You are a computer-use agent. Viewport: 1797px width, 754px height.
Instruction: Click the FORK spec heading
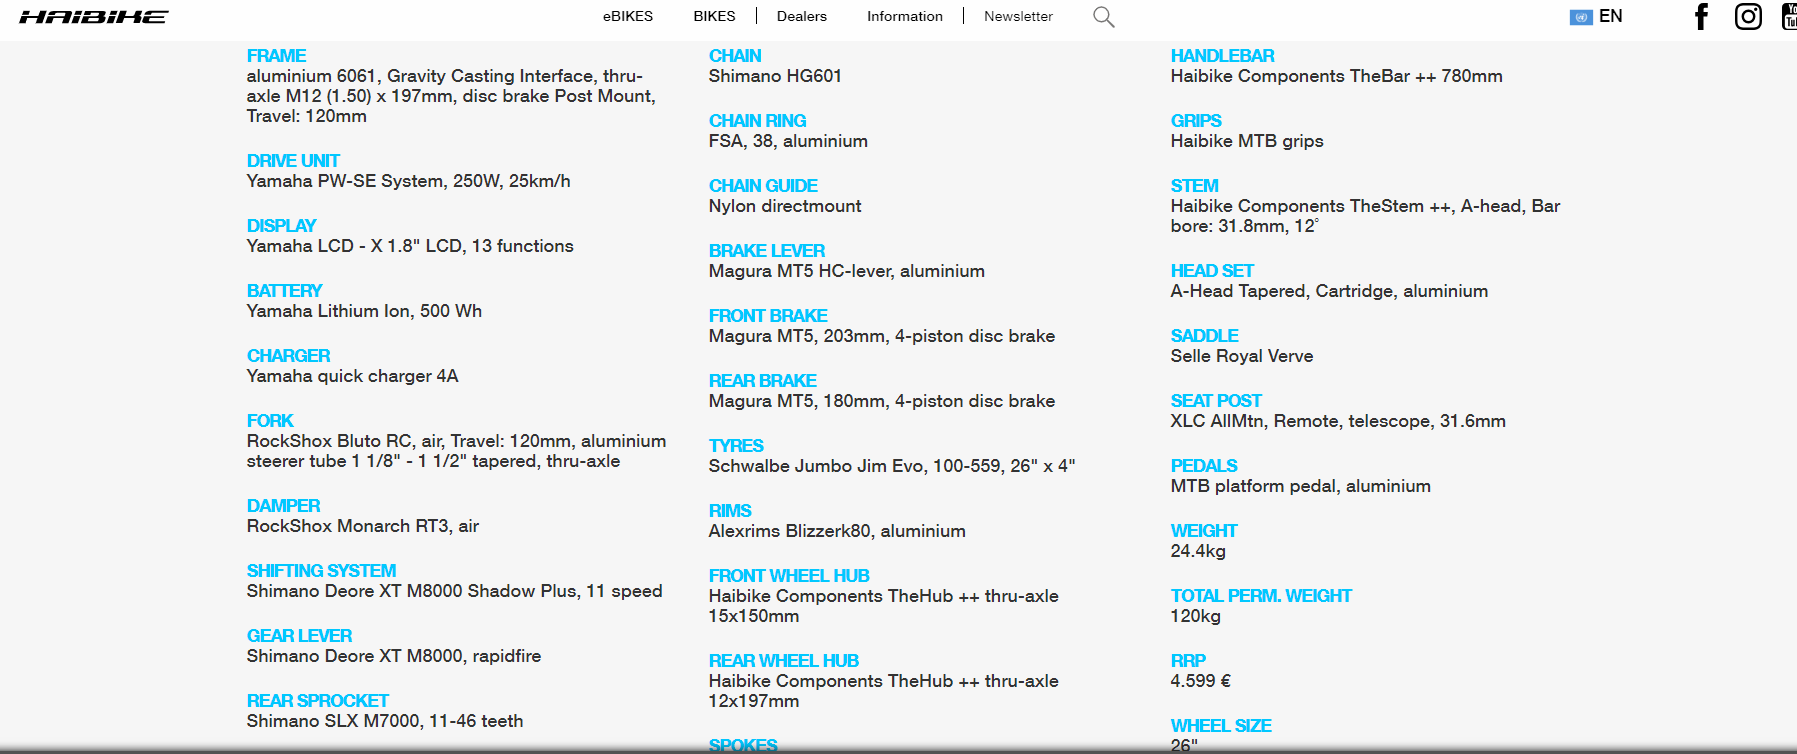coord(270,421)
